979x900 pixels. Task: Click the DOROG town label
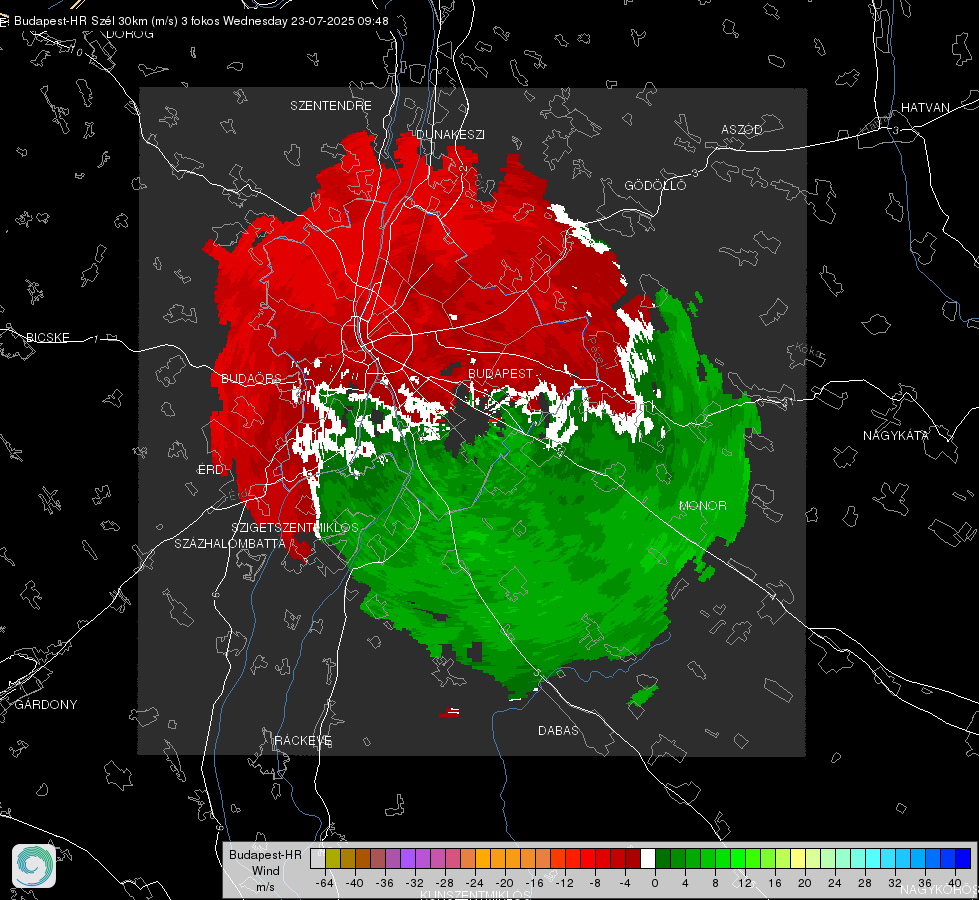pos(130,34)
